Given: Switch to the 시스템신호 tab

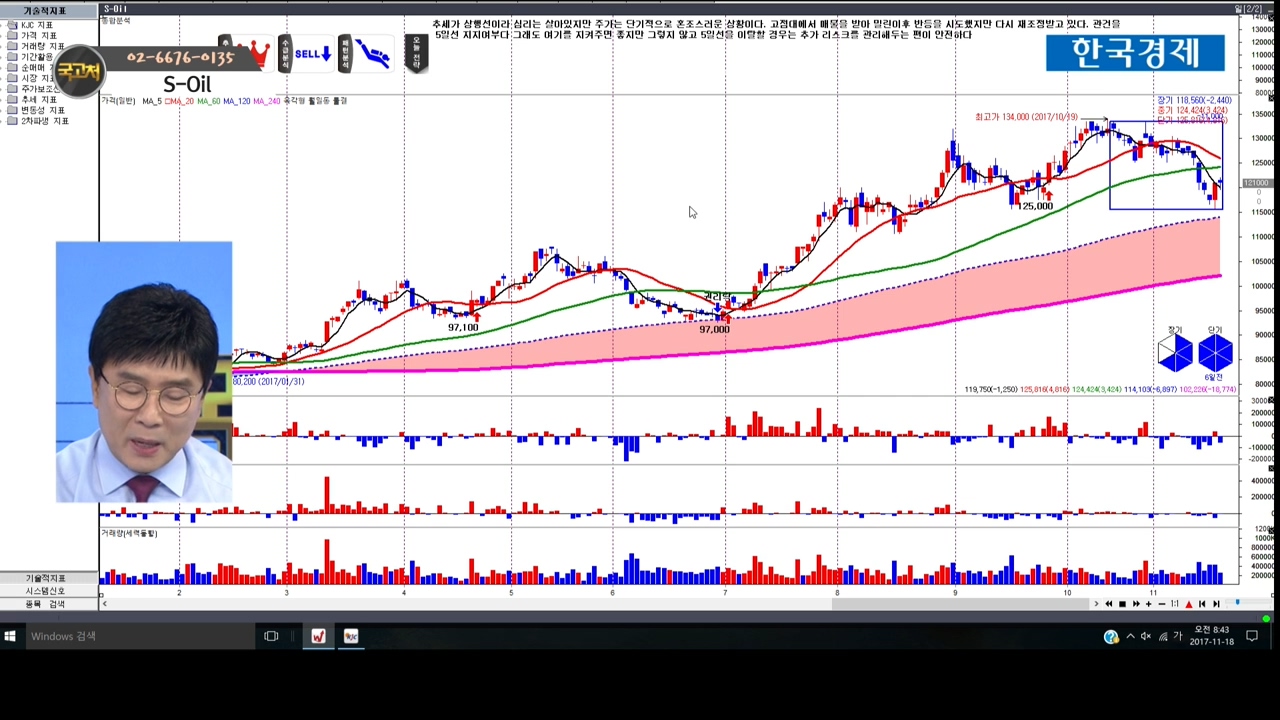Looking at the screenshot, I should [x=45, y=591].
